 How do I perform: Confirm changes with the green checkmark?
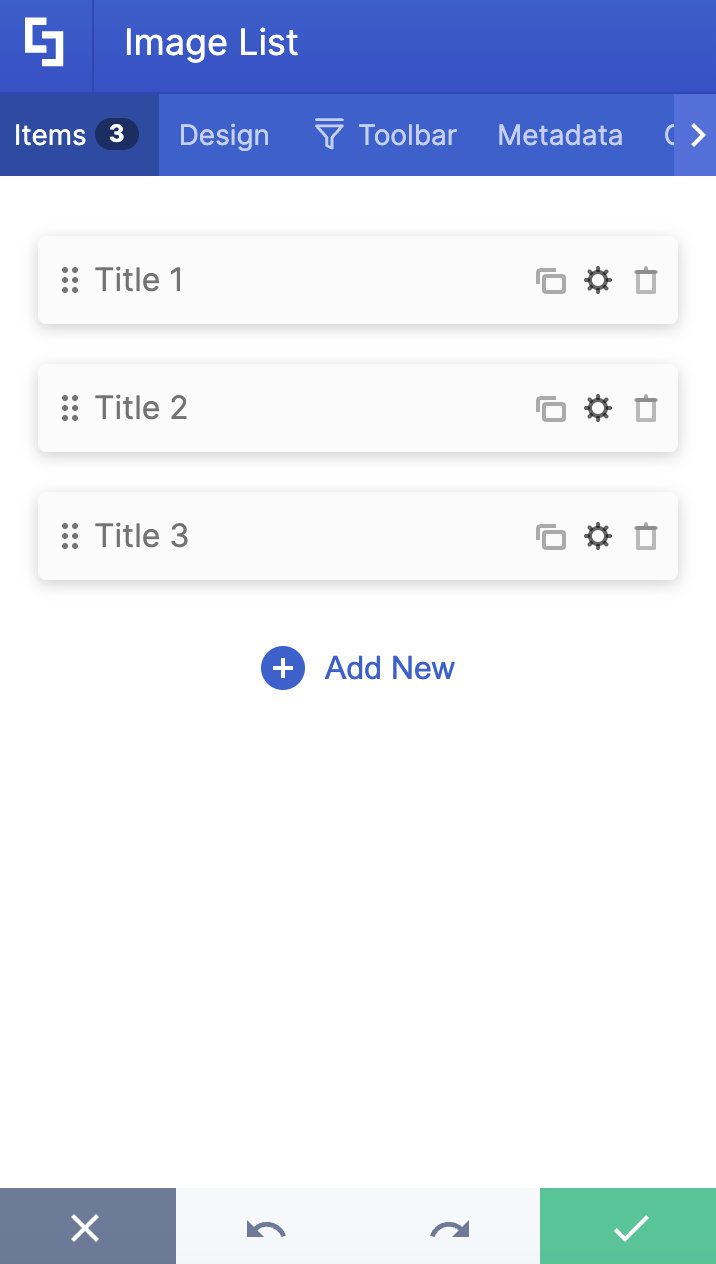coord(628,1226)
